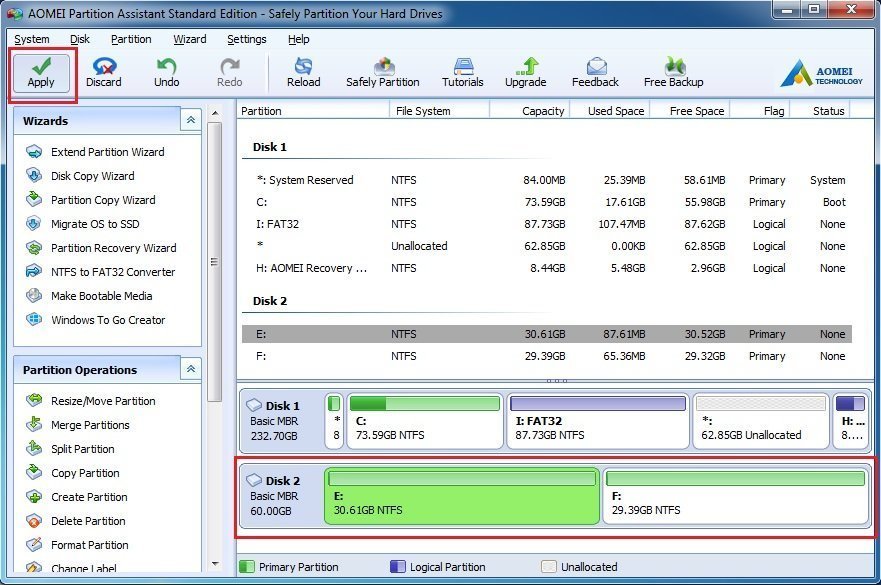Image resolution: width=881 pixels, height=585 pixels.
Task: Select C: 73.59GB NTFS disk map block
Action: pyautogui.click(x=425, y=420)
